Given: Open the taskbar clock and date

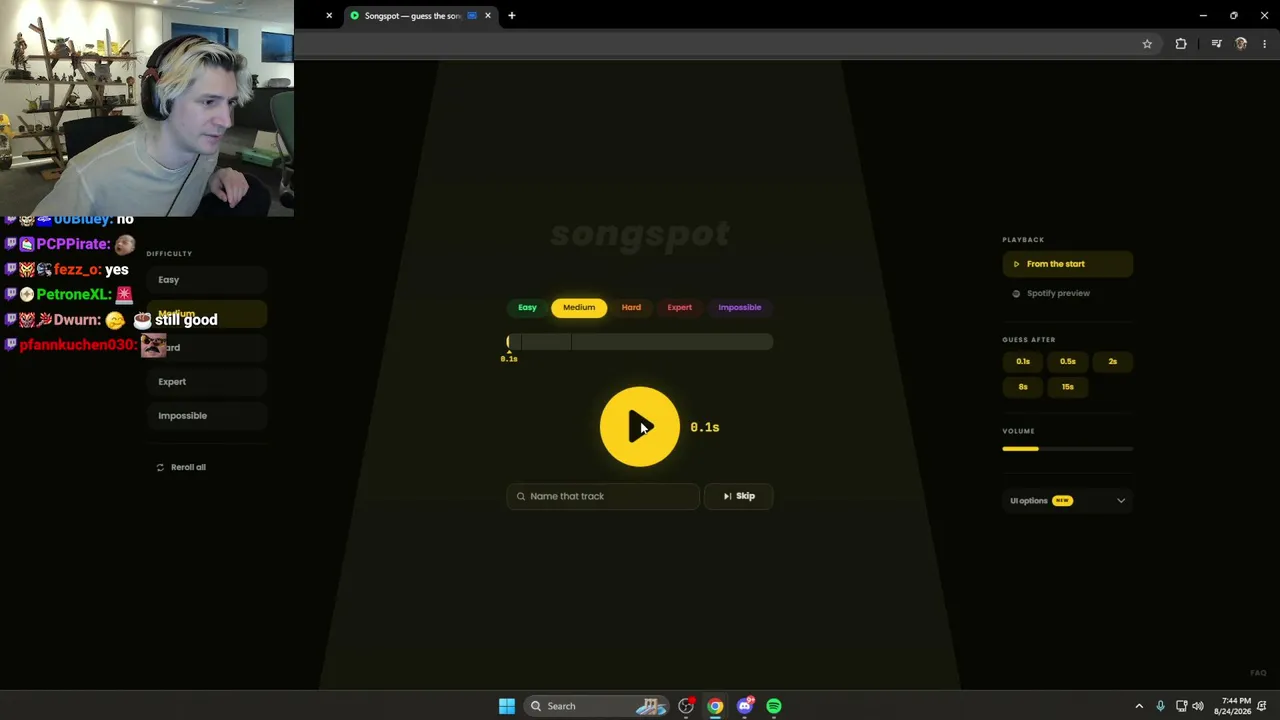Looking at the screenshot, I should (x=1233, y=706).
